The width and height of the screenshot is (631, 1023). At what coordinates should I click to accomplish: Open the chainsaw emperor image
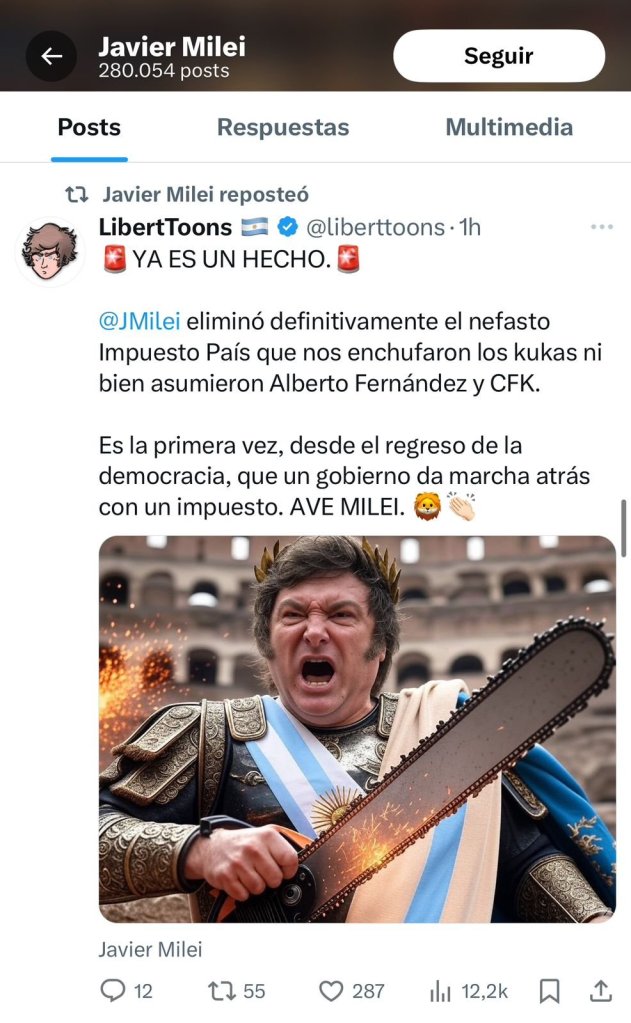(x=357, y=729)
